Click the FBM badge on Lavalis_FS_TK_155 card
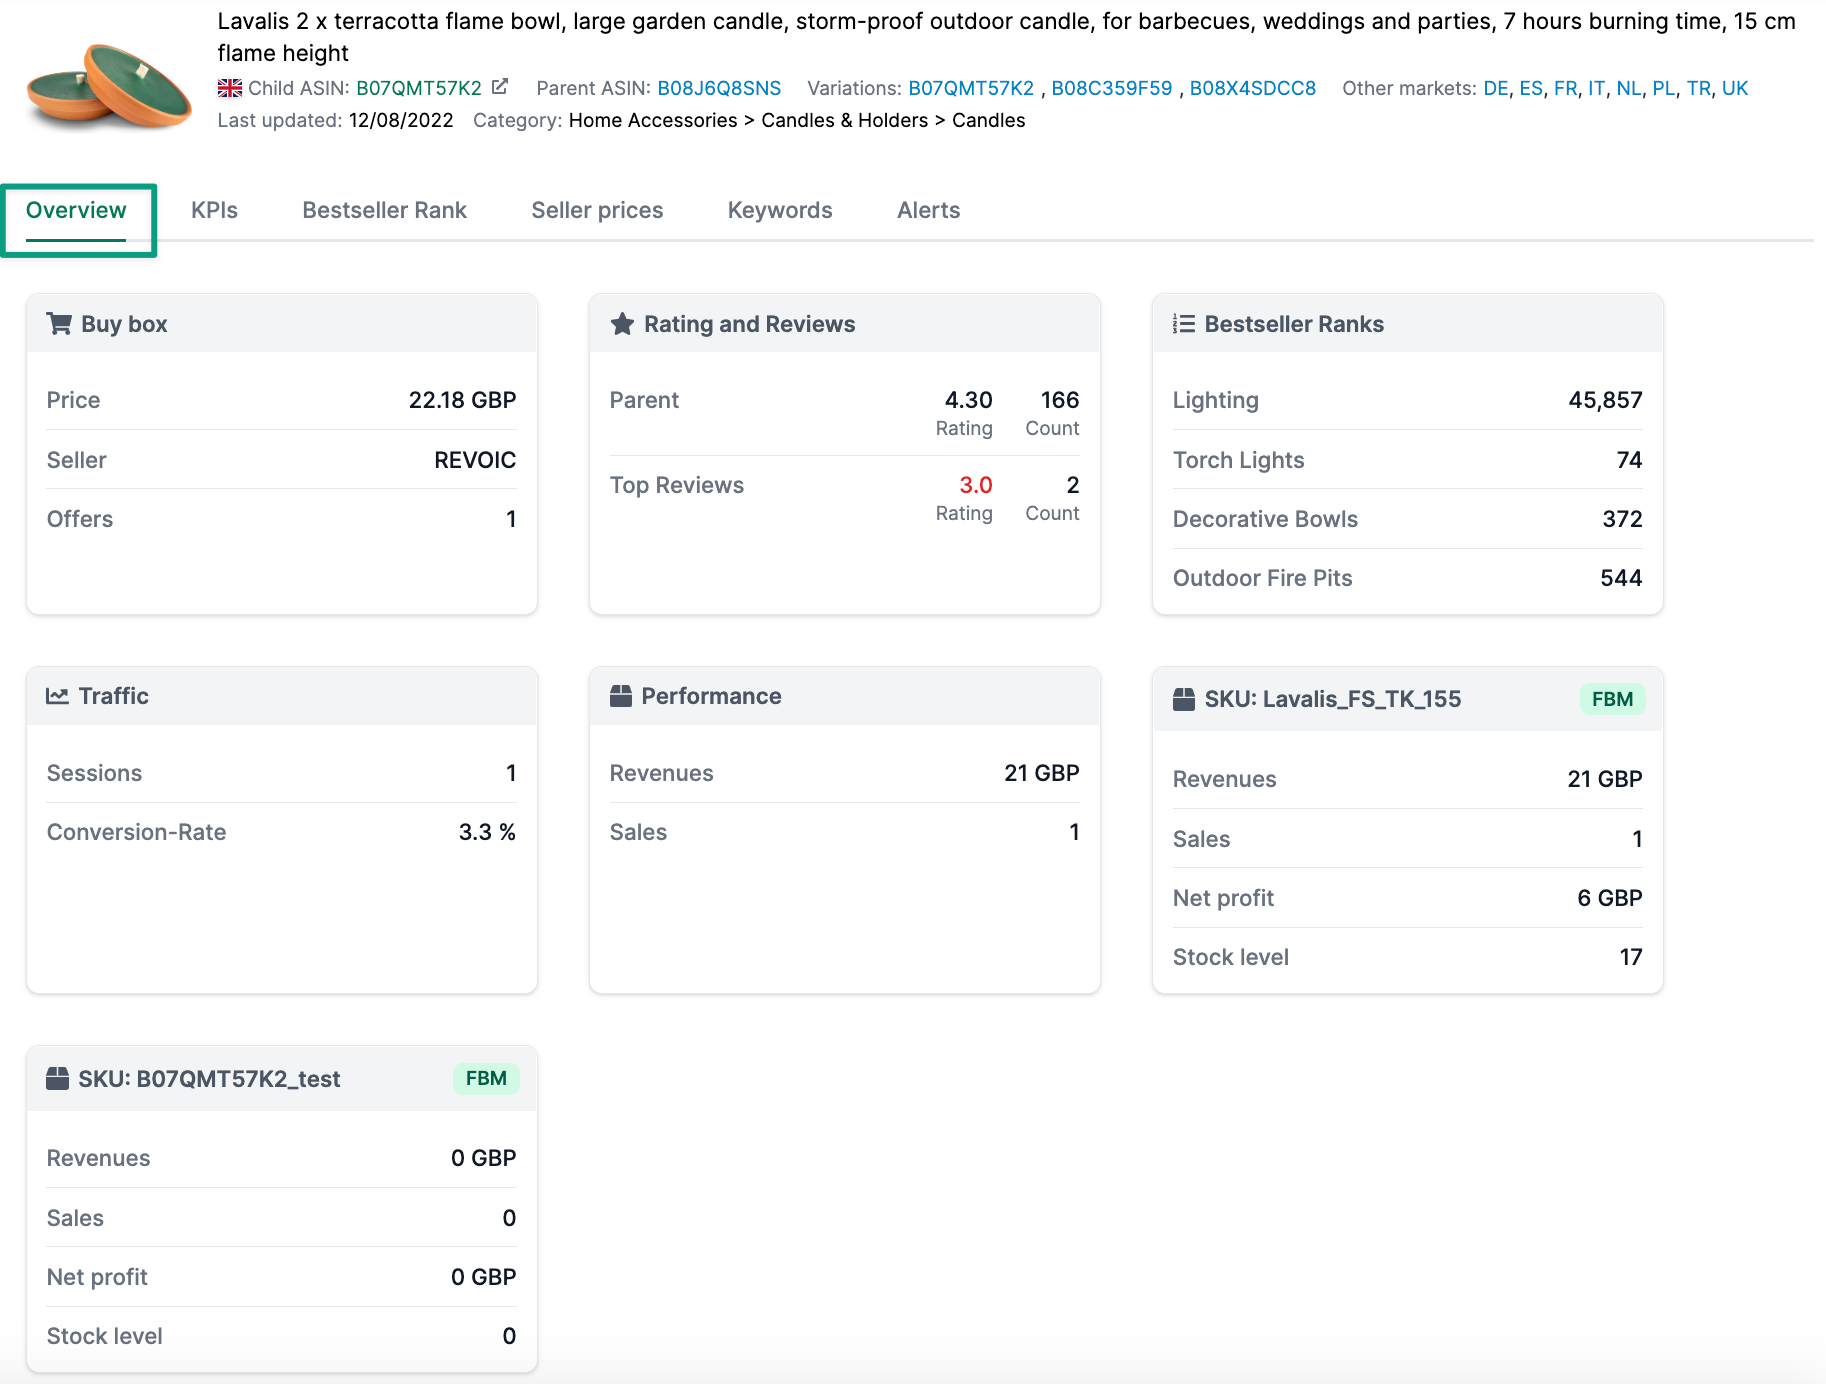Viewport: 1826px width, 1384px height. (1611, 699)
